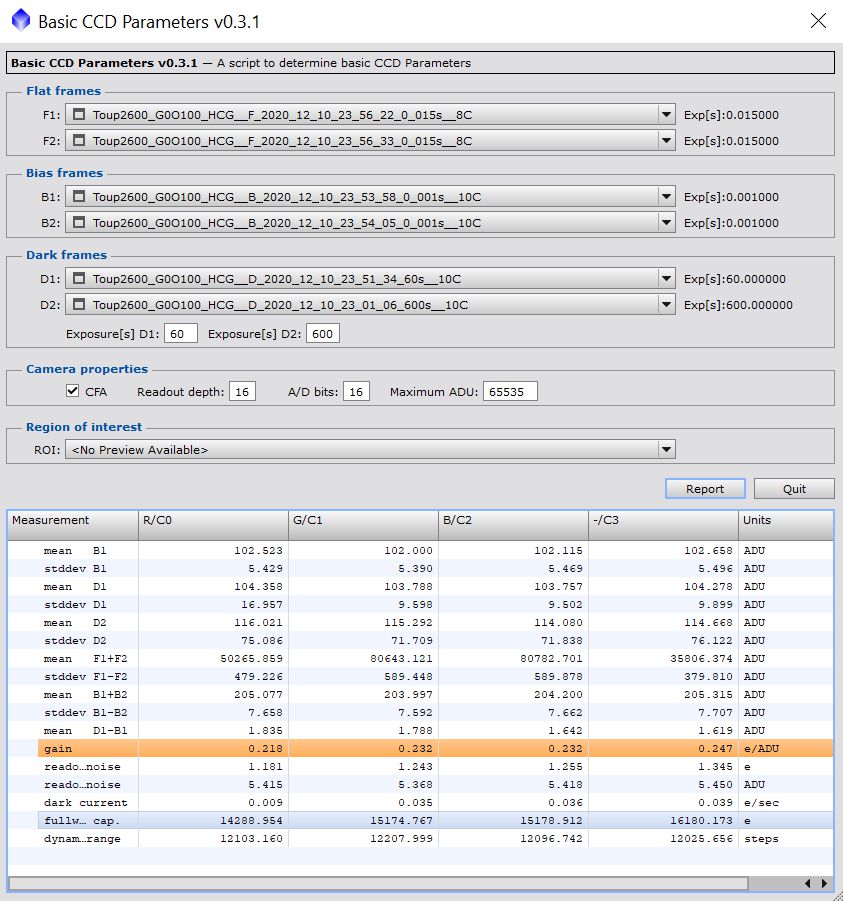Expand the ROI preview dropdown
Screen dimensions: 843x901
point(666,449)
